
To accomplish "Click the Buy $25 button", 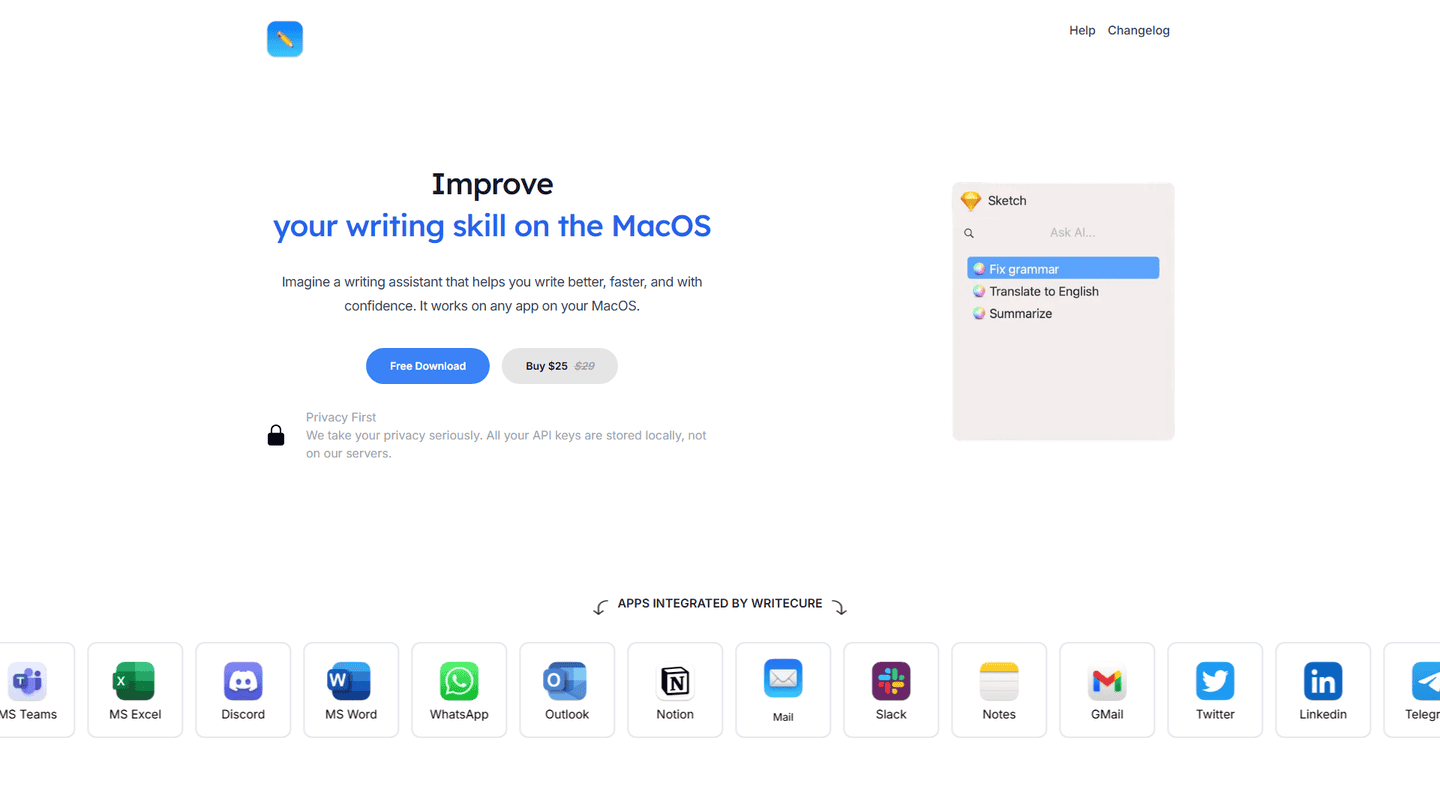I will click(559, 366).
